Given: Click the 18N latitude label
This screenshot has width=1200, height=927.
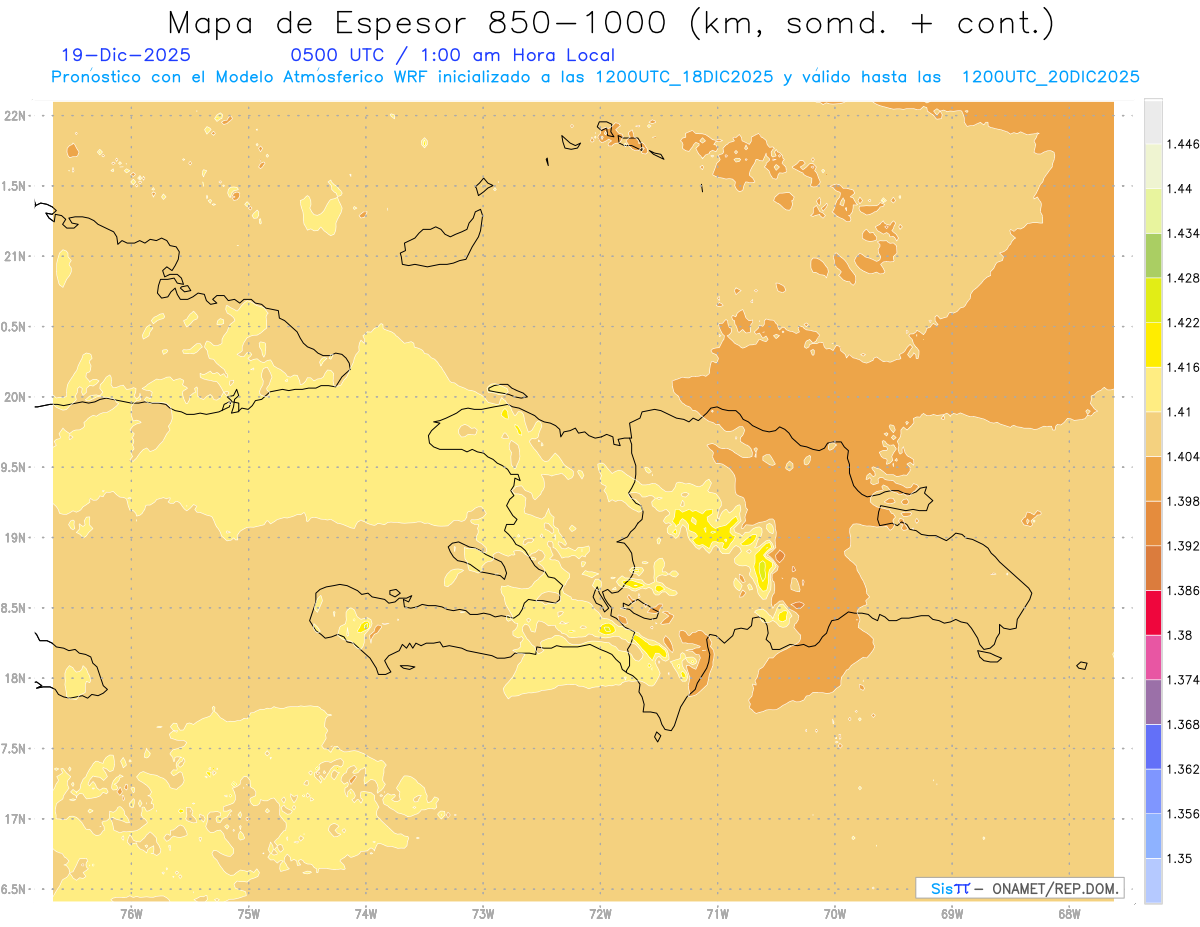Looking at the screenshot, I should (x=14, y=679).
